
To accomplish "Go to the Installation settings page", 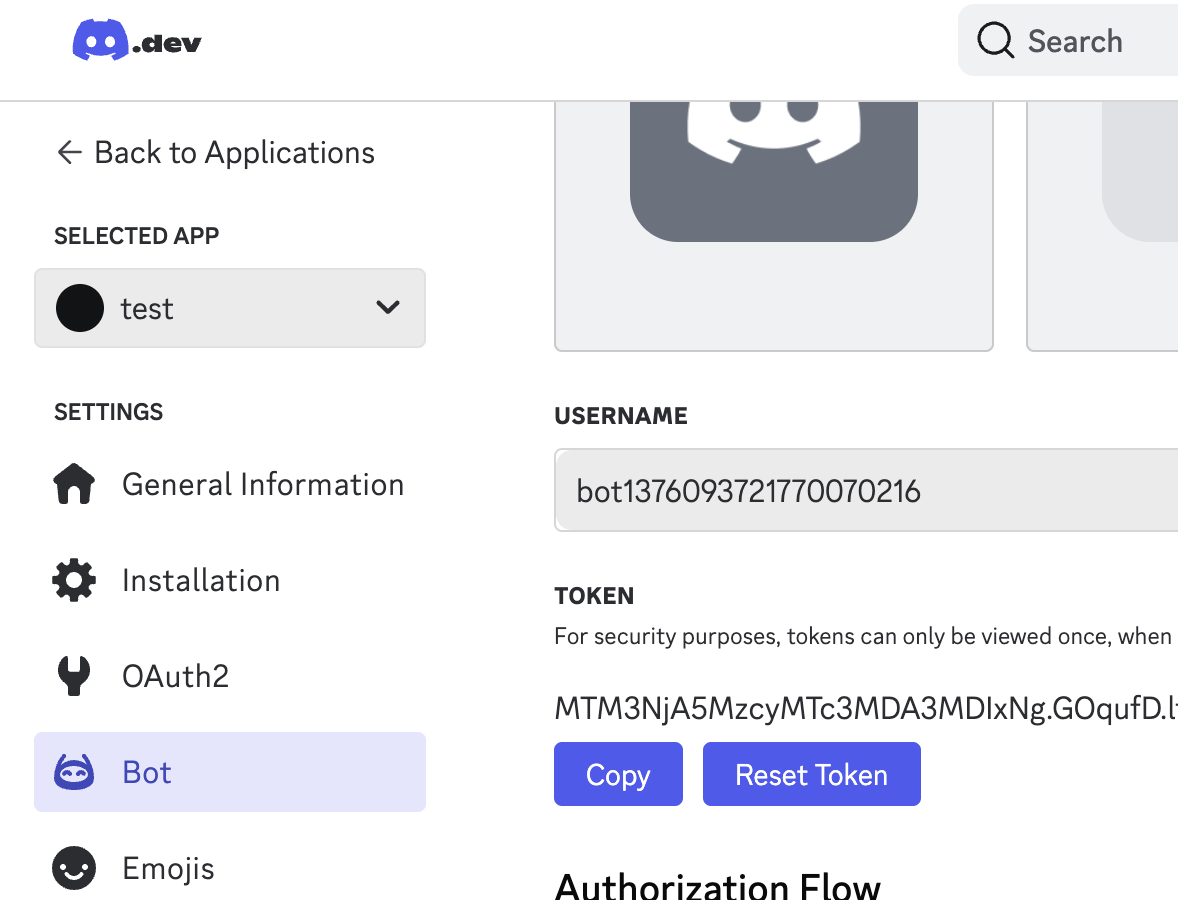I will [x=201, y=581].
